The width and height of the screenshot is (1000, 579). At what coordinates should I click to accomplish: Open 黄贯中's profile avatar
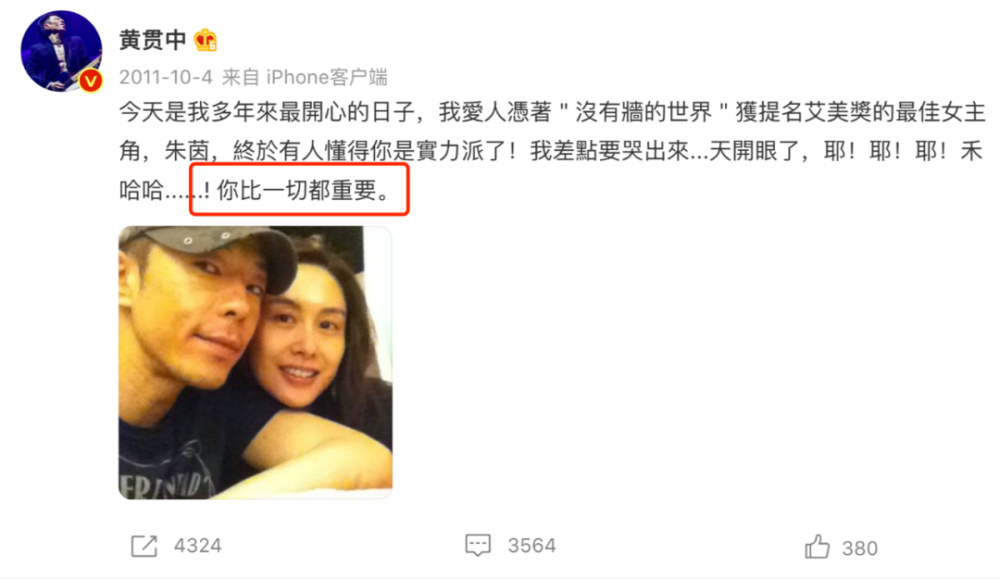coord(61,51)
